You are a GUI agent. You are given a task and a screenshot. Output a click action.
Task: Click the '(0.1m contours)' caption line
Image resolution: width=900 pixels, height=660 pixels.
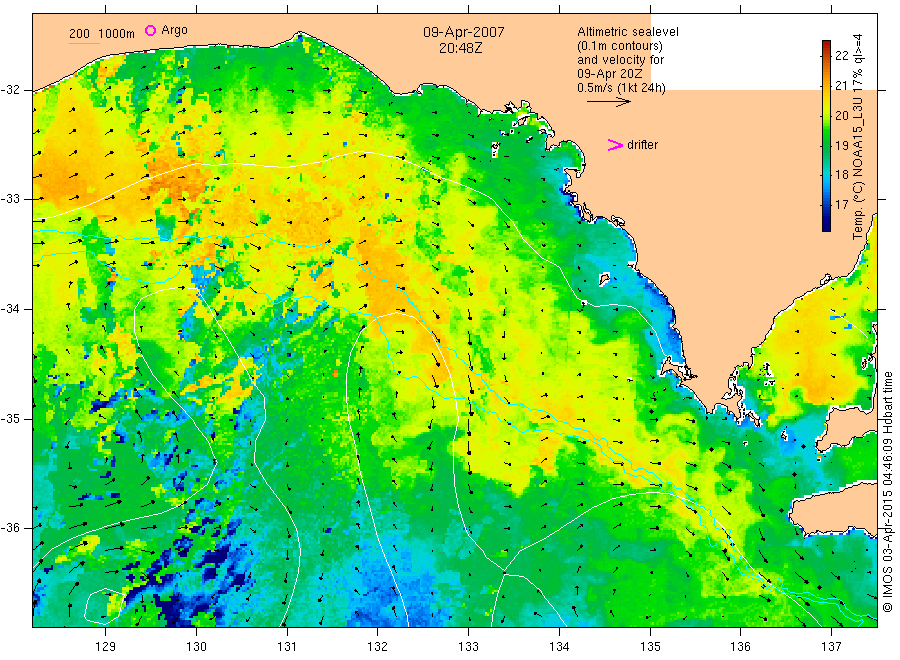tap(620, 46)
